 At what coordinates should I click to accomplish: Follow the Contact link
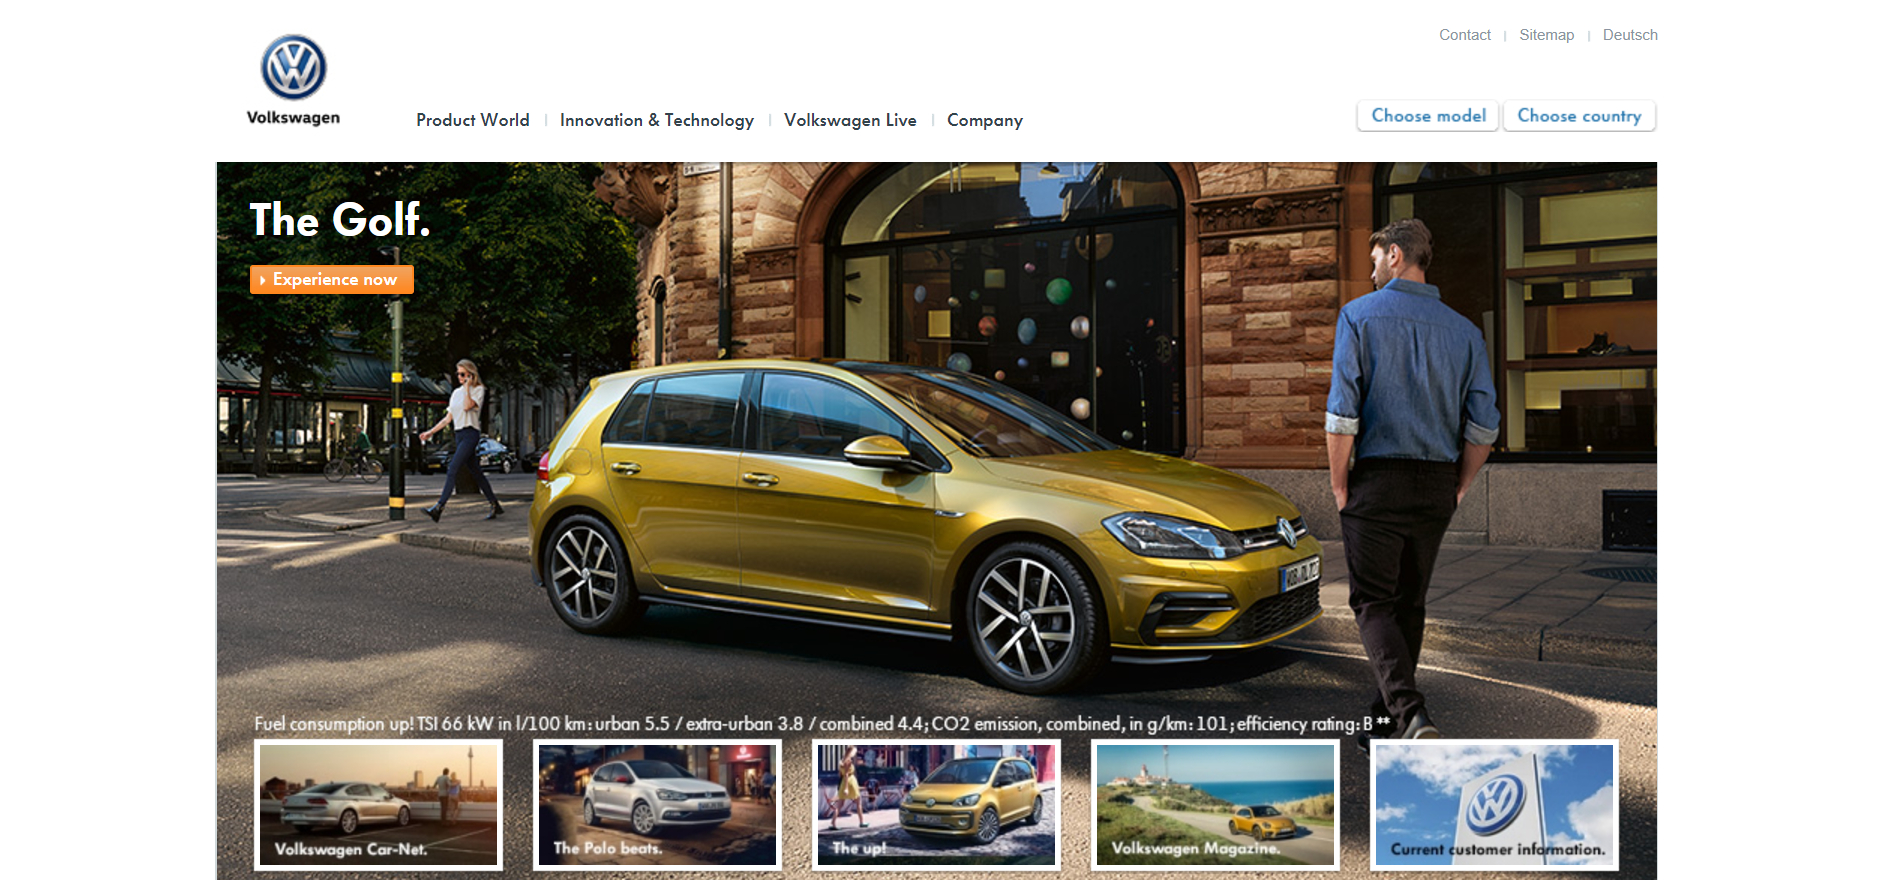1465,35
